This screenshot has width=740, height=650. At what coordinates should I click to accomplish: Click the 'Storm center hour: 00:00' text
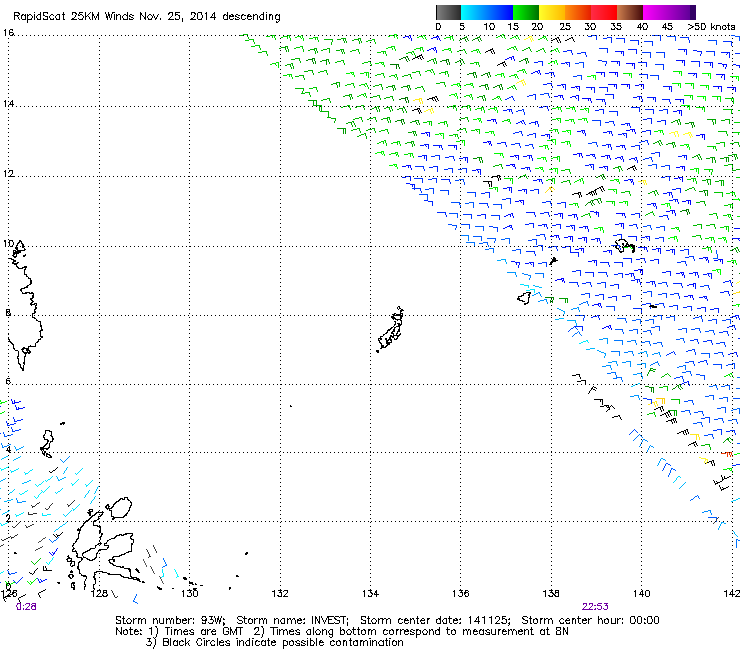point(590,620)
